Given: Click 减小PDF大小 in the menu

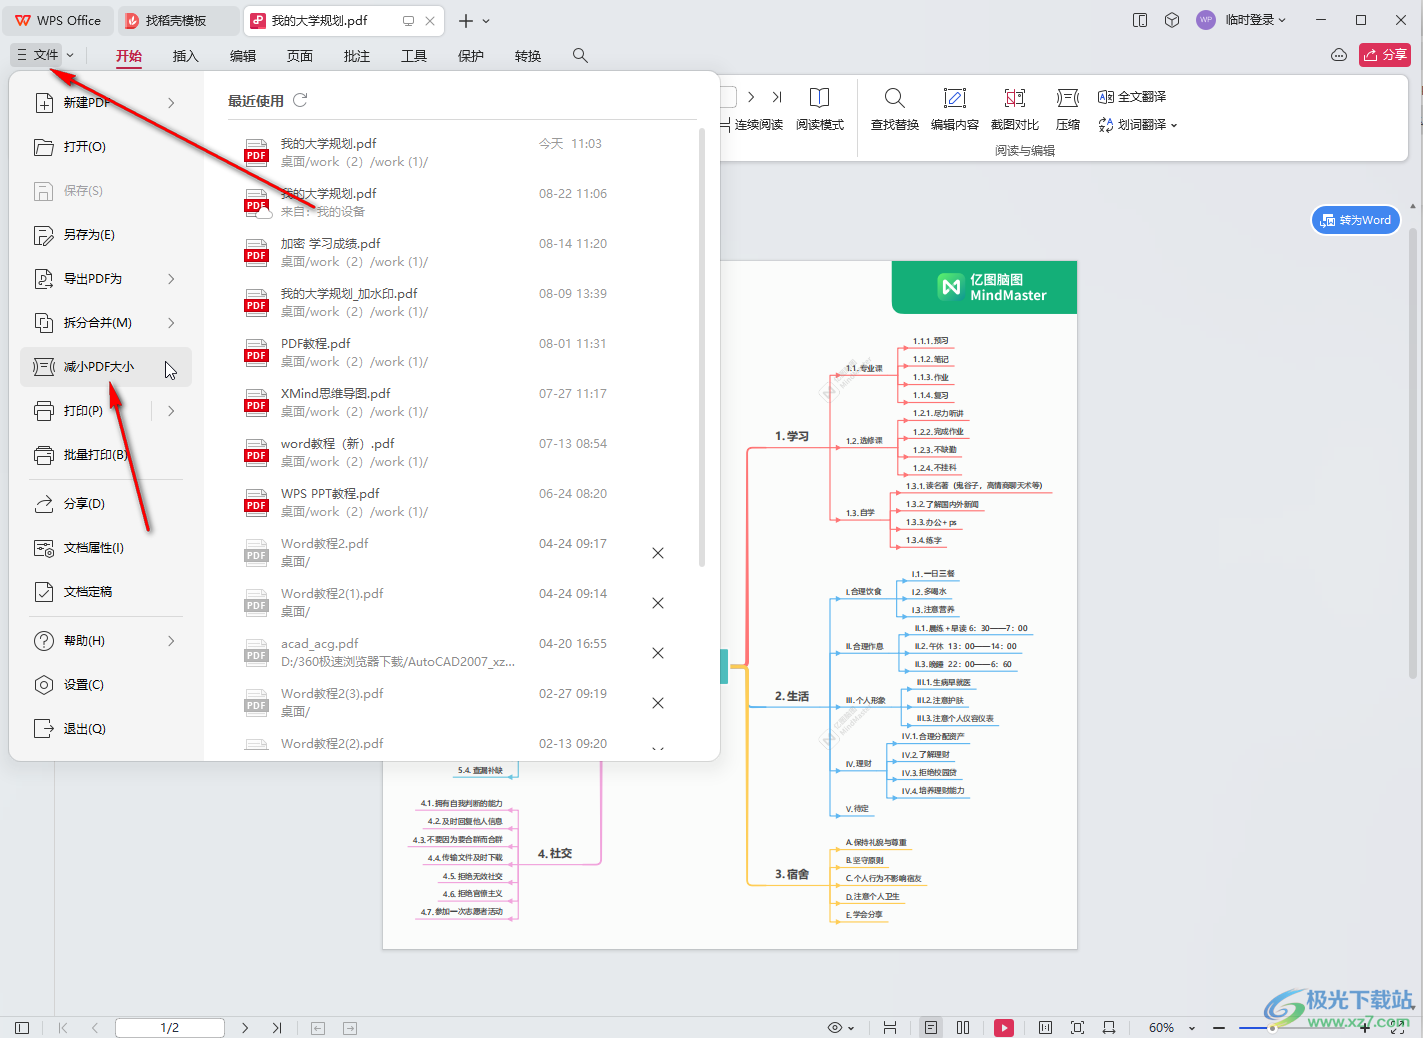Looking at the screenshot, I should click(x=106, y=366).
